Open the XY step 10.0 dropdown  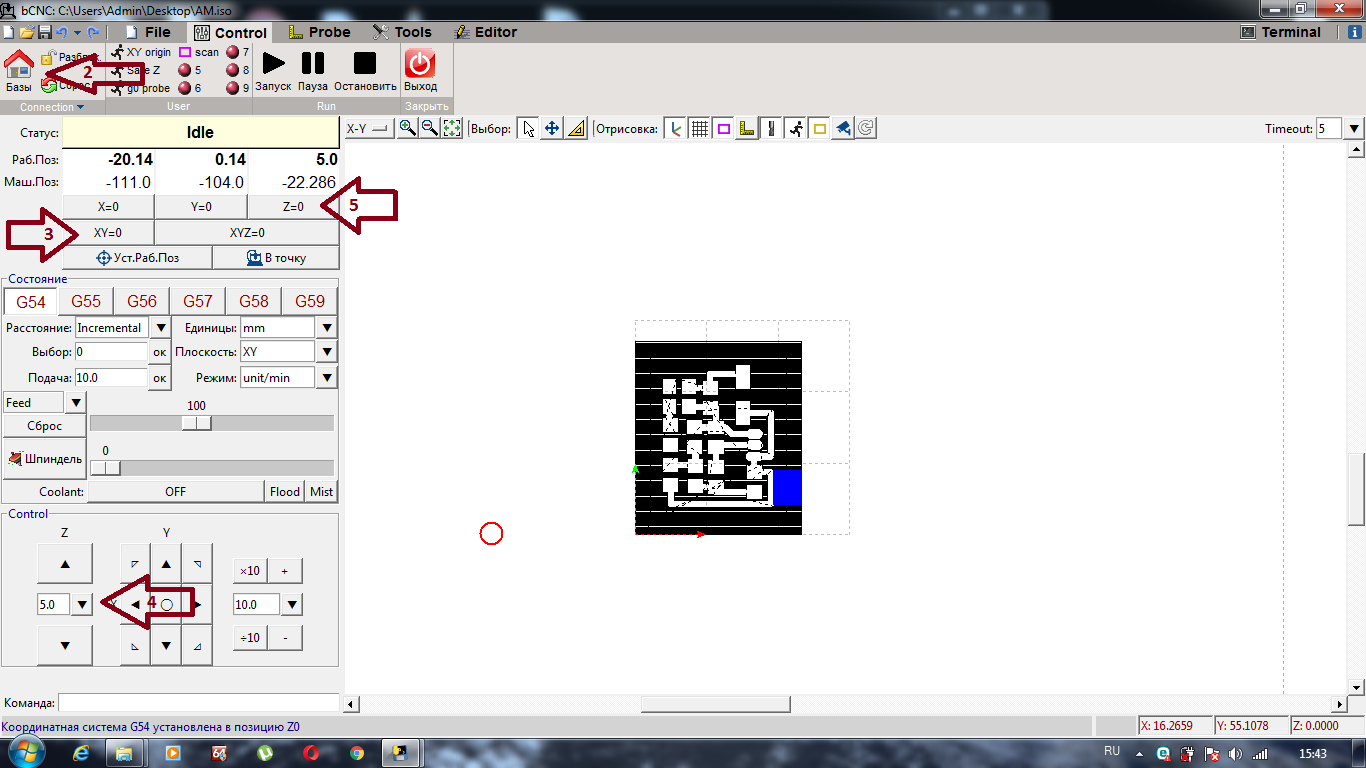tap(292, 604)
